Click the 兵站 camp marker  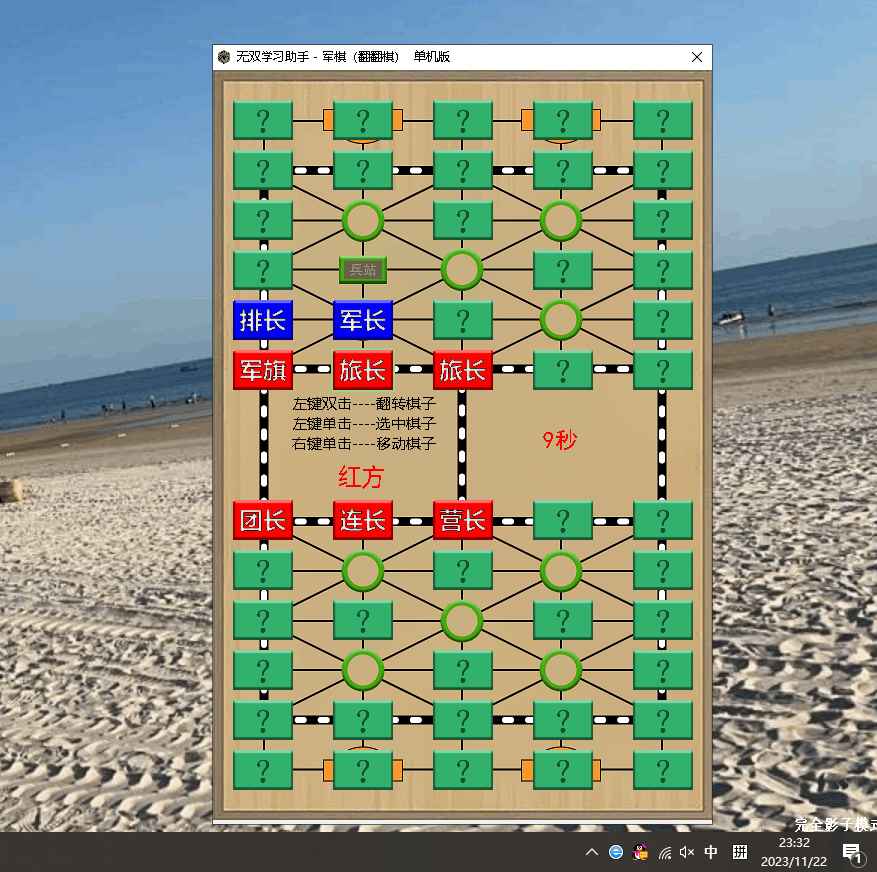362,270
